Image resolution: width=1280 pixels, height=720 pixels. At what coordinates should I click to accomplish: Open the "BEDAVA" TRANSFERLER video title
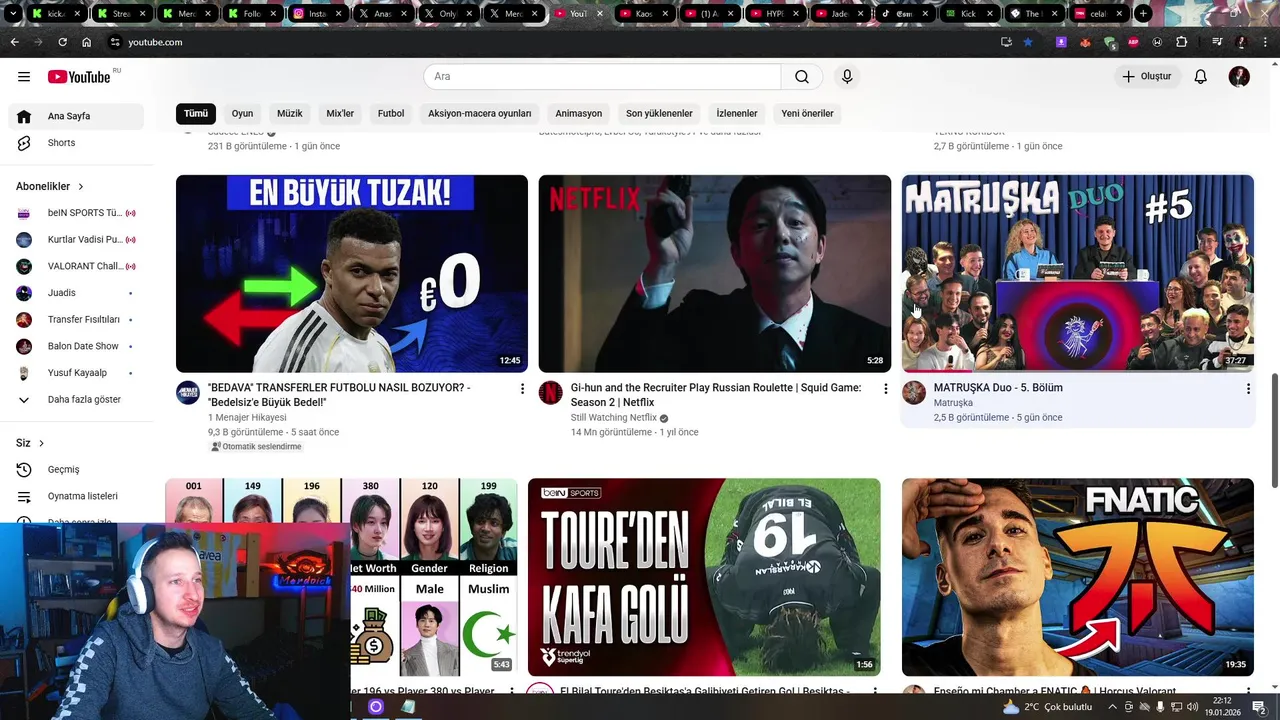[339, 395]
